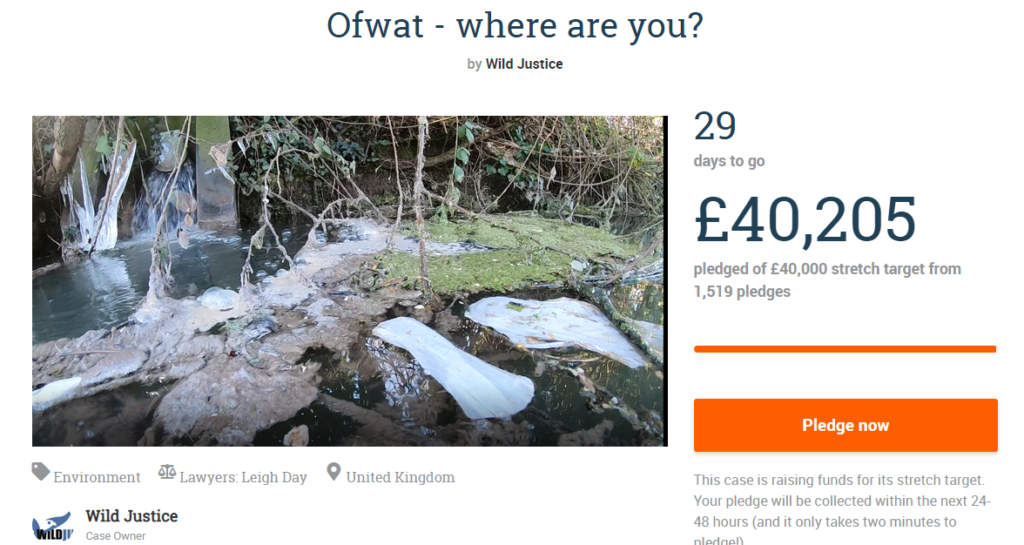
Task: Open Wild Justice case owner profile name
Action: 132,516
